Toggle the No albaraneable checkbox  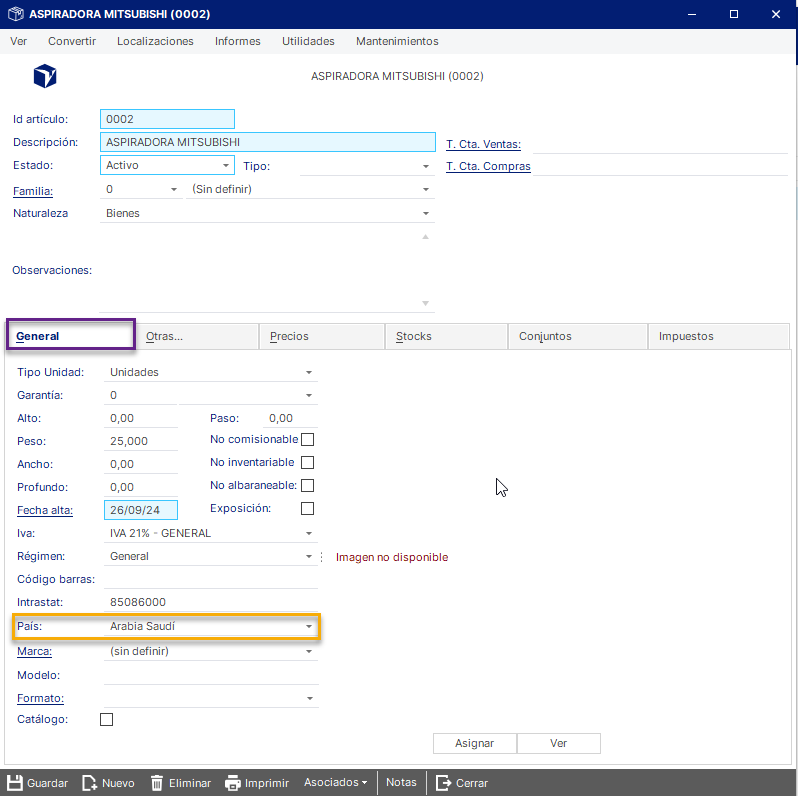pos(307,486)
